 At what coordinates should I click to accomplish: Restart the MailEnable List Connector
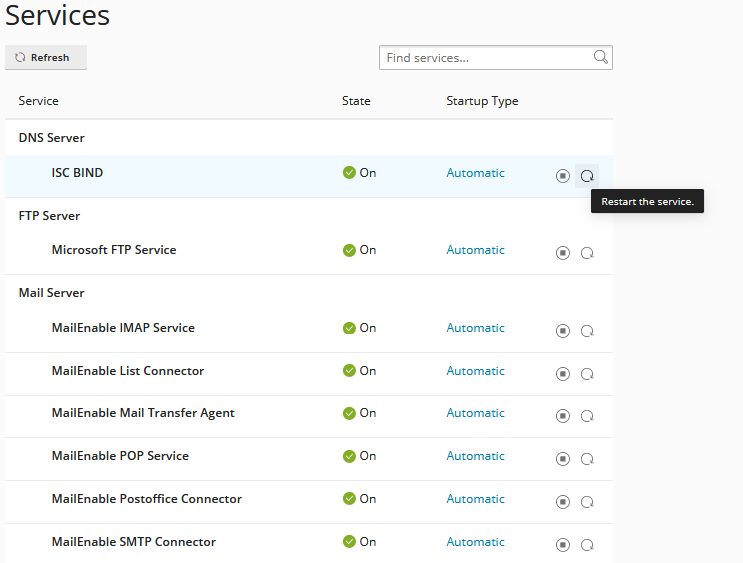tap(587, 374)
